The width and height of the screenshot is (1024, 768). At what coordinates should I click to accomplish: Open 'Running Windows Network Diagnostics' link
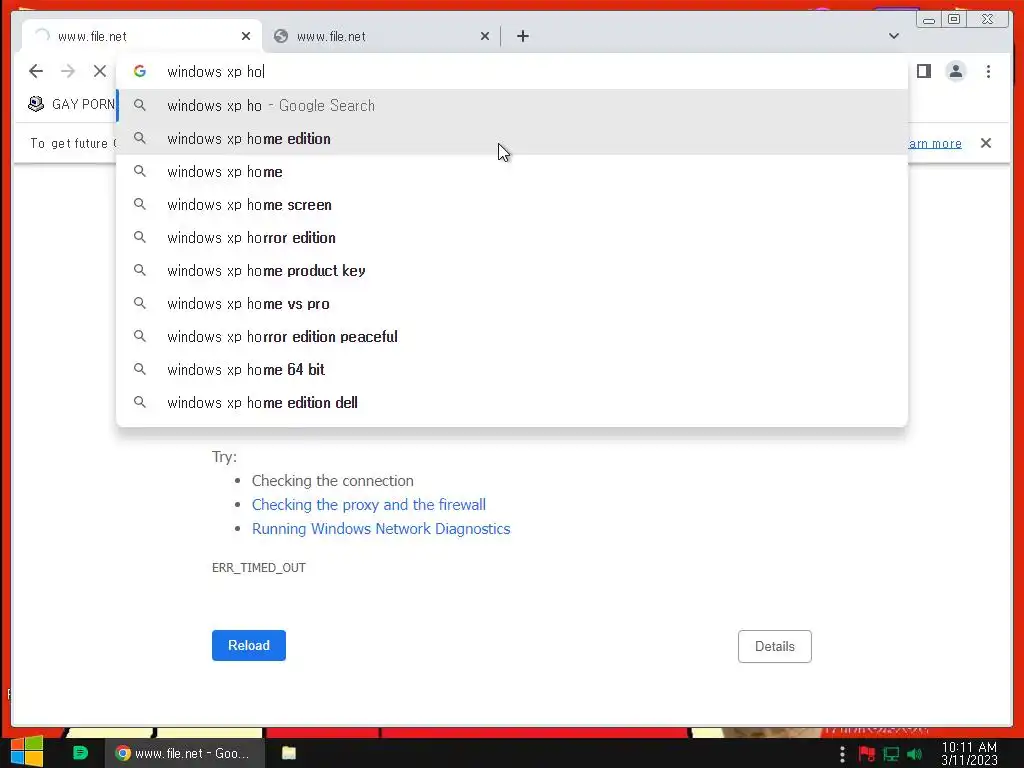[381, 529]
